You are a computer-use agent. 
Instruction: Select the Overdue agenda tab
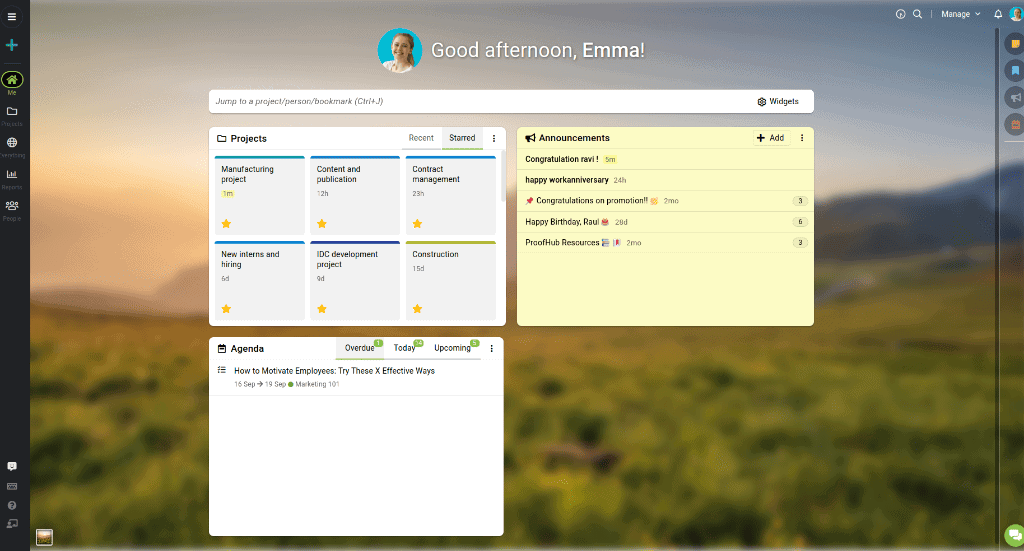[360, 348]
